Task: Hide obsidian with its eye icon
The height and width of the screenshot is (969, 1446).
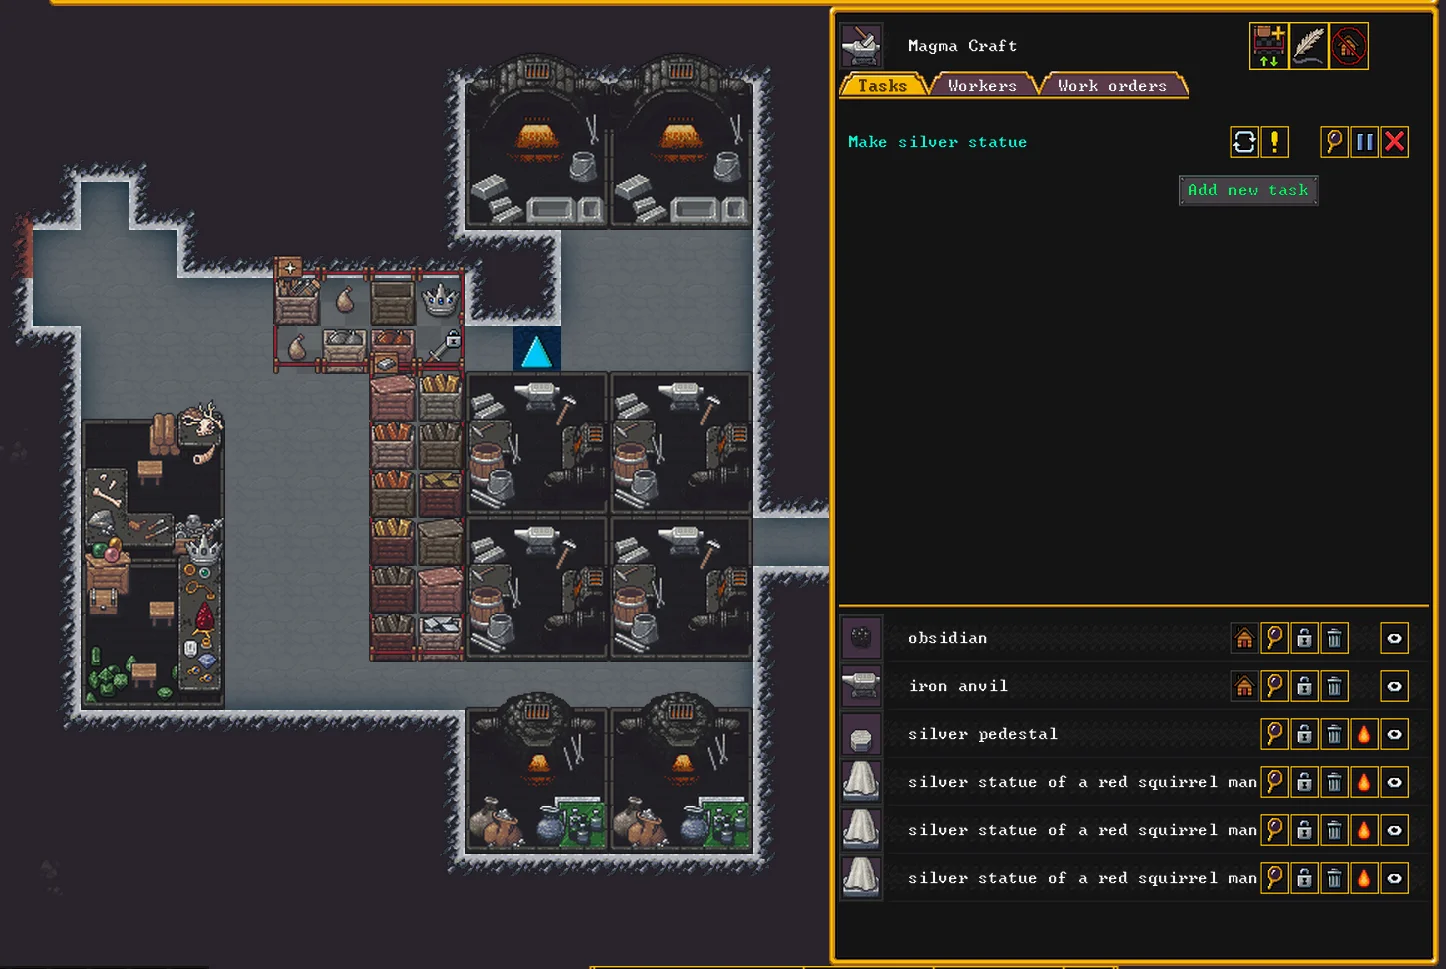Action: tap(1394, 638)
